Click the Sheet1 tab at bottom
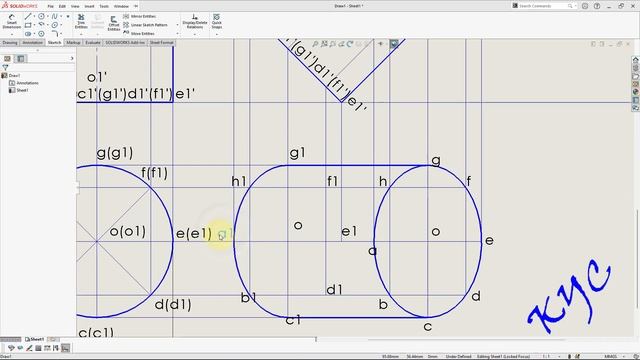This screenshot has width=640, height=360. tap(35, 339)
